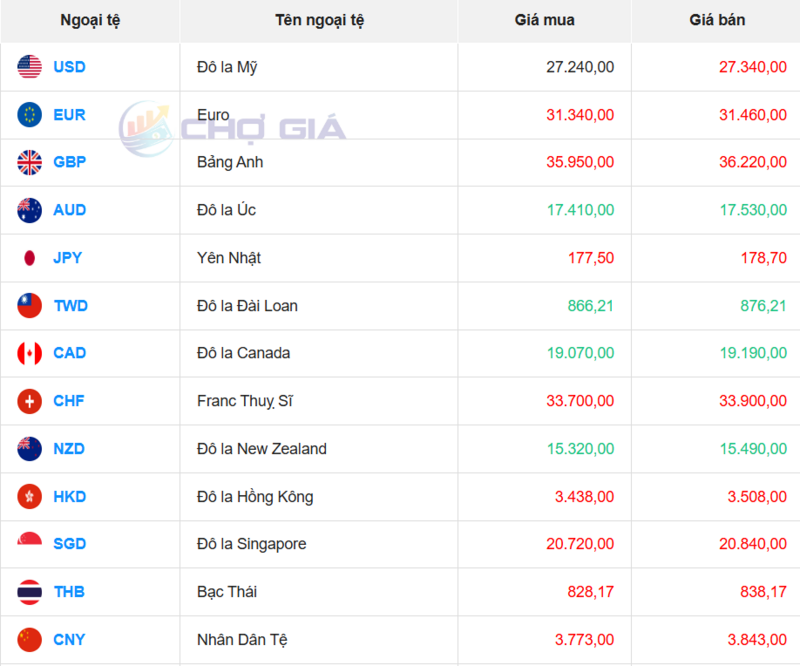The width and height of the screenshot is (800, 666).
Task: Open the EUR currency link
Action: click(x=69, y=115)
